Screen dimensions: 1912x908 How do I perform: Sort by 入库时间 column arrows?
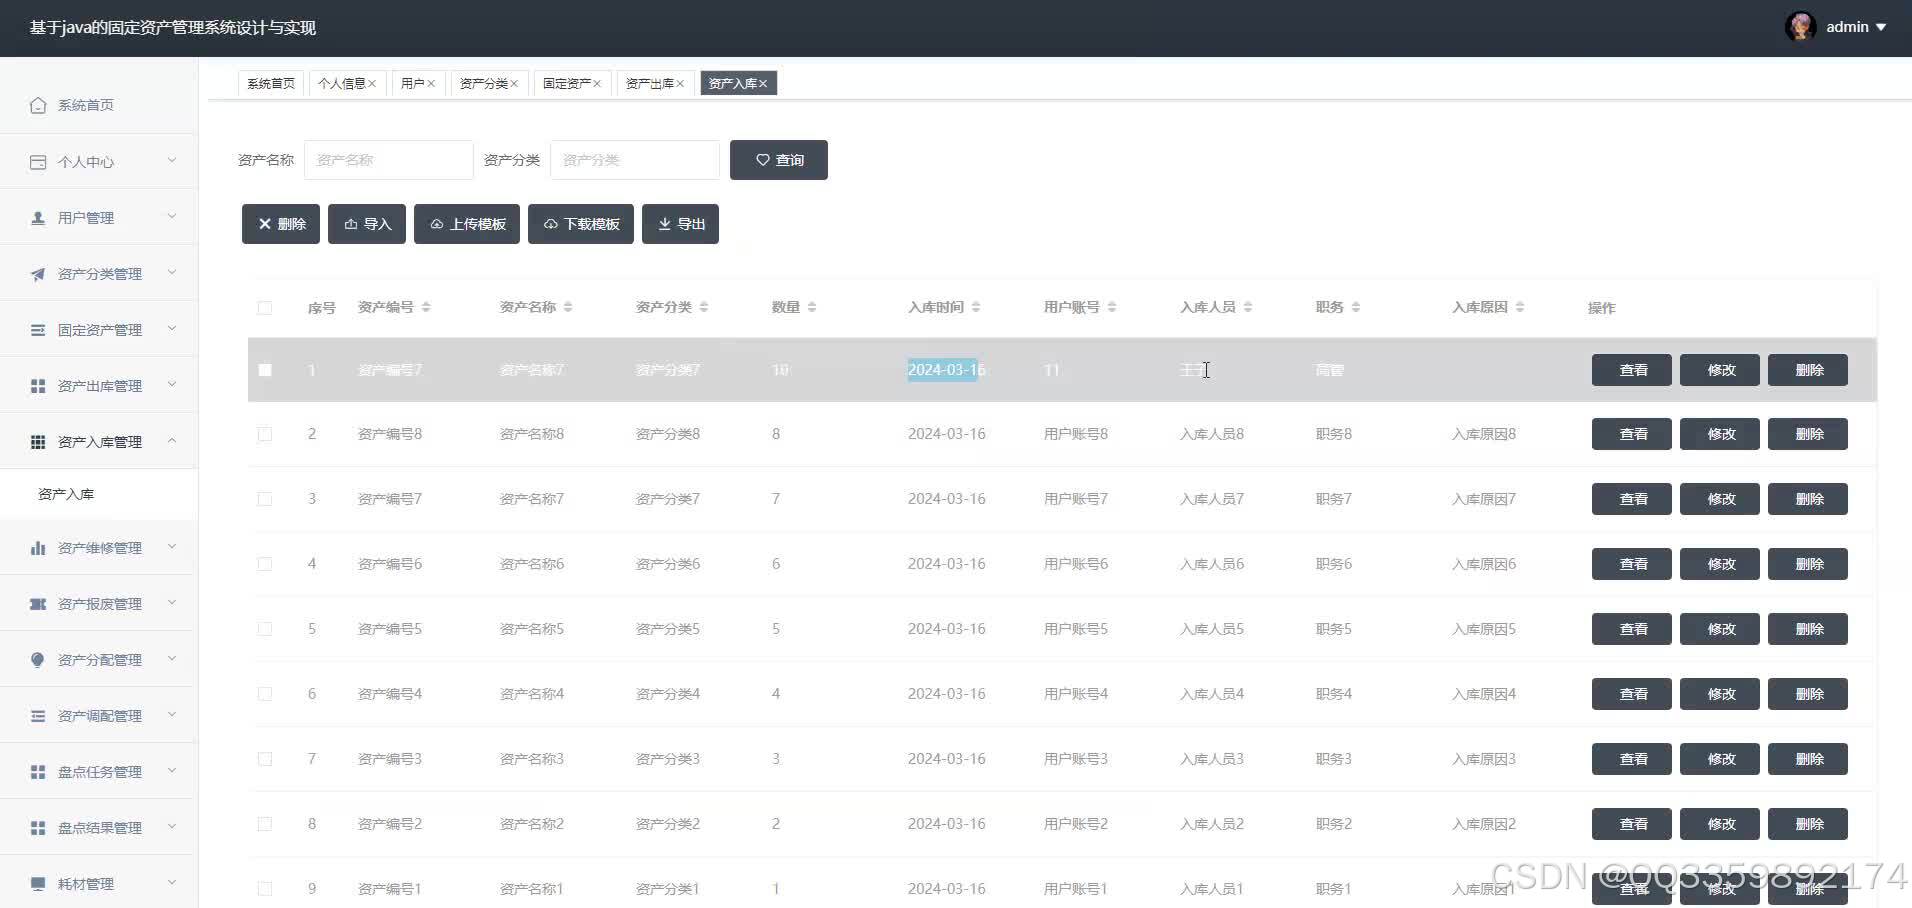pyautogui.click(x=976, y=307)
